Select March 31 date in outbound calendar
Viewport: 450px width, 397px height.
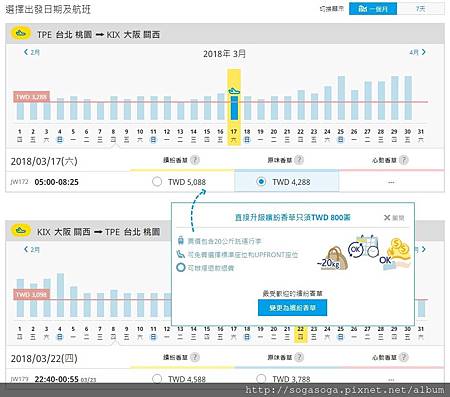(x=421, y=136)
